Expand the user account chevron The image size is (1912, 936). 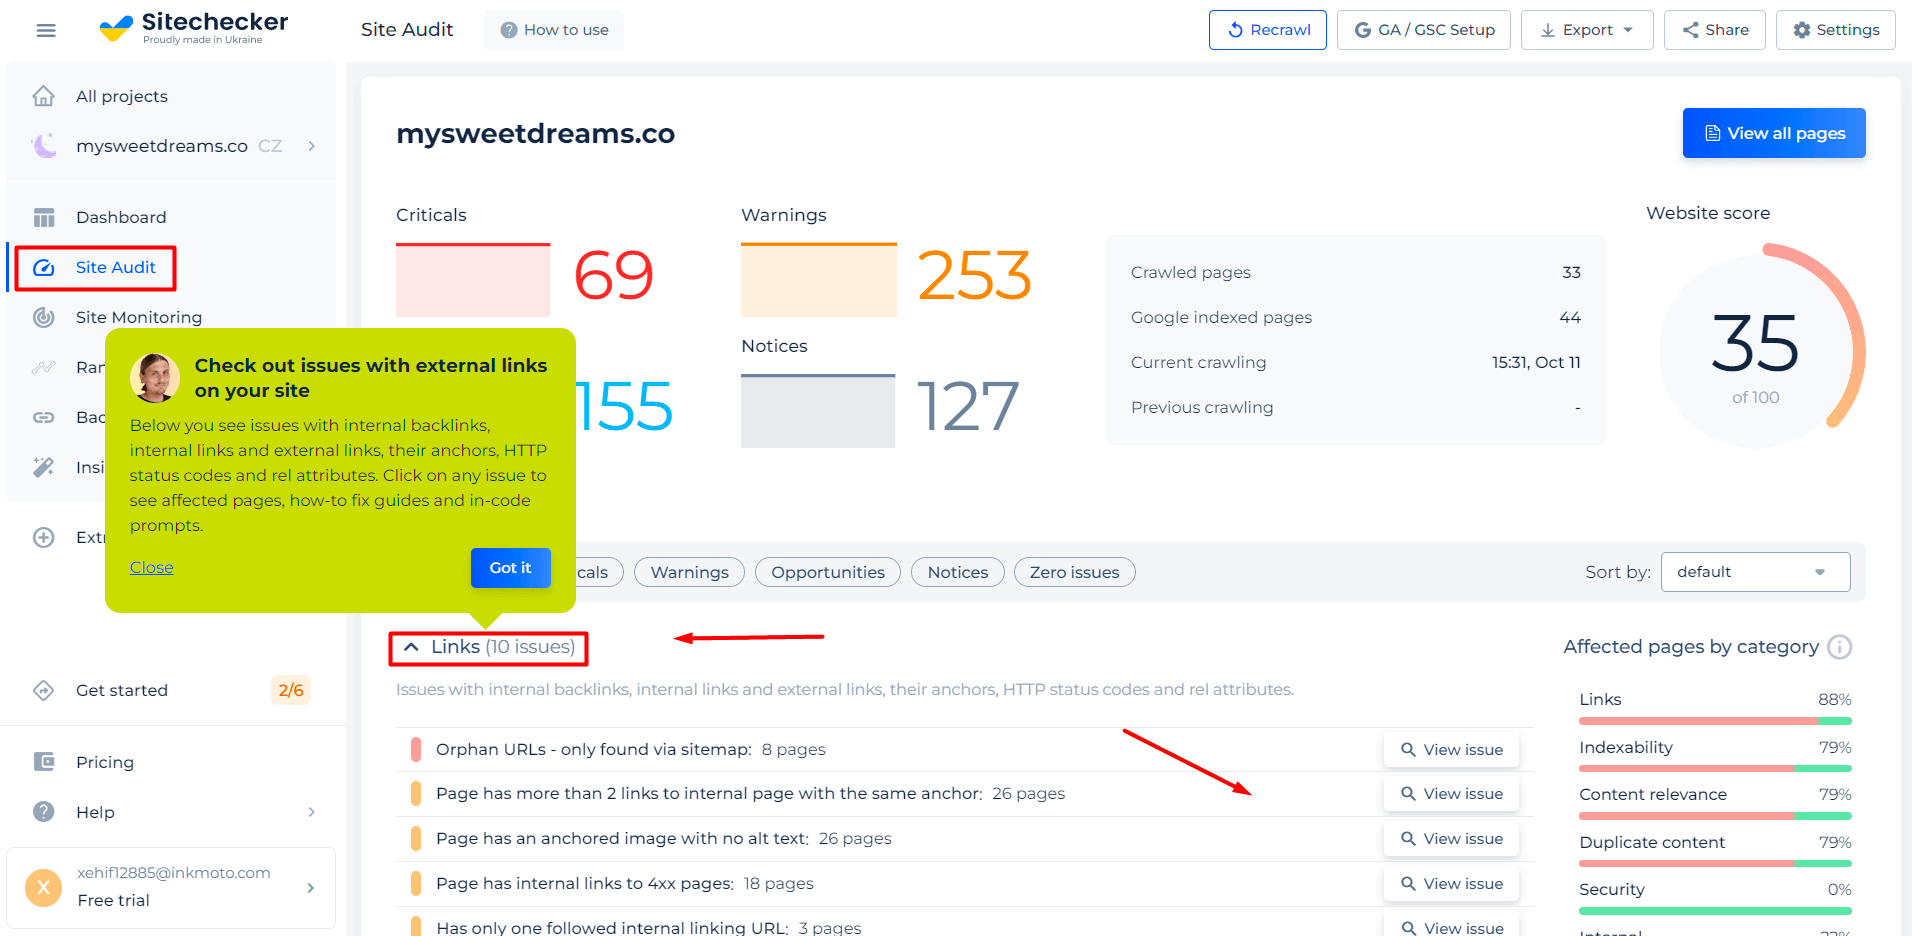tap(311, 888)
